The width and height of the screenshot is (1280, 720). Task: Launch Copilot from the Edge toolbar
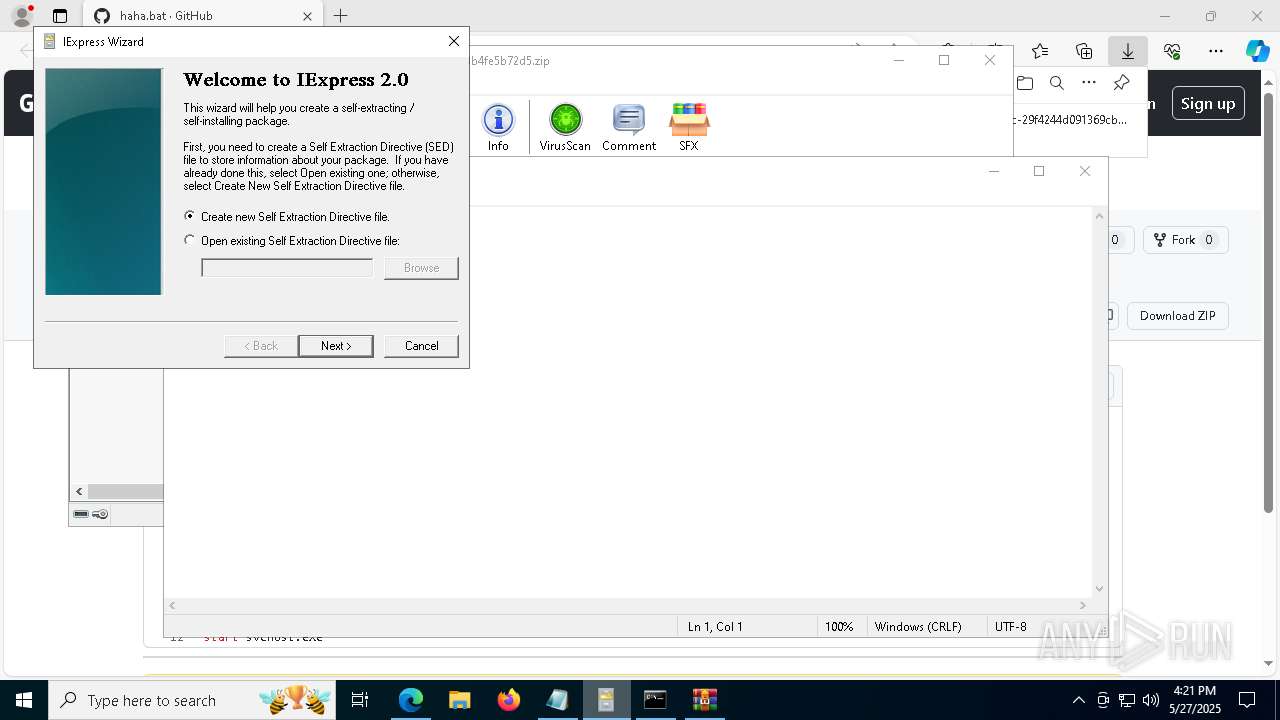1257,51
